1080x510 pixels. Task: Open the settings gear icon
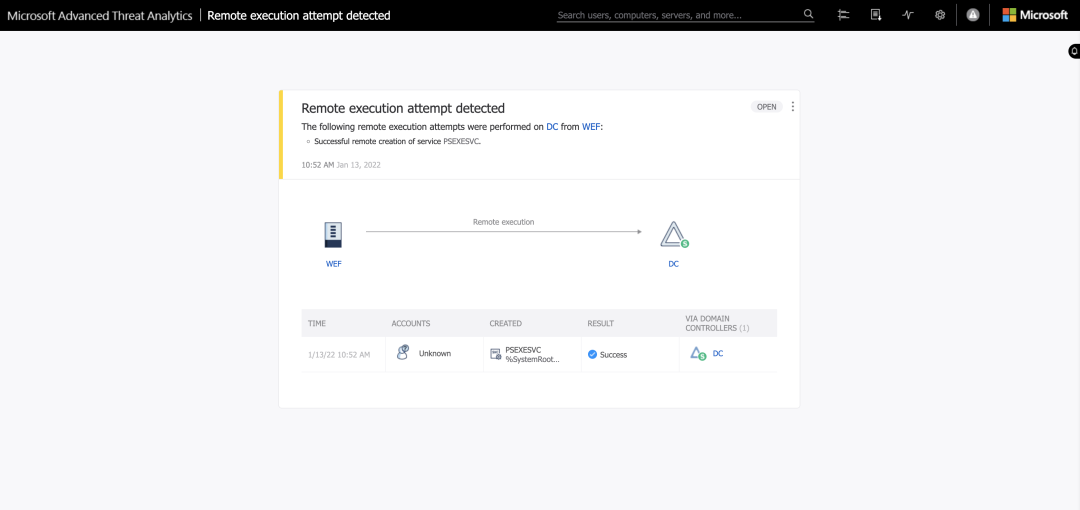939,14
